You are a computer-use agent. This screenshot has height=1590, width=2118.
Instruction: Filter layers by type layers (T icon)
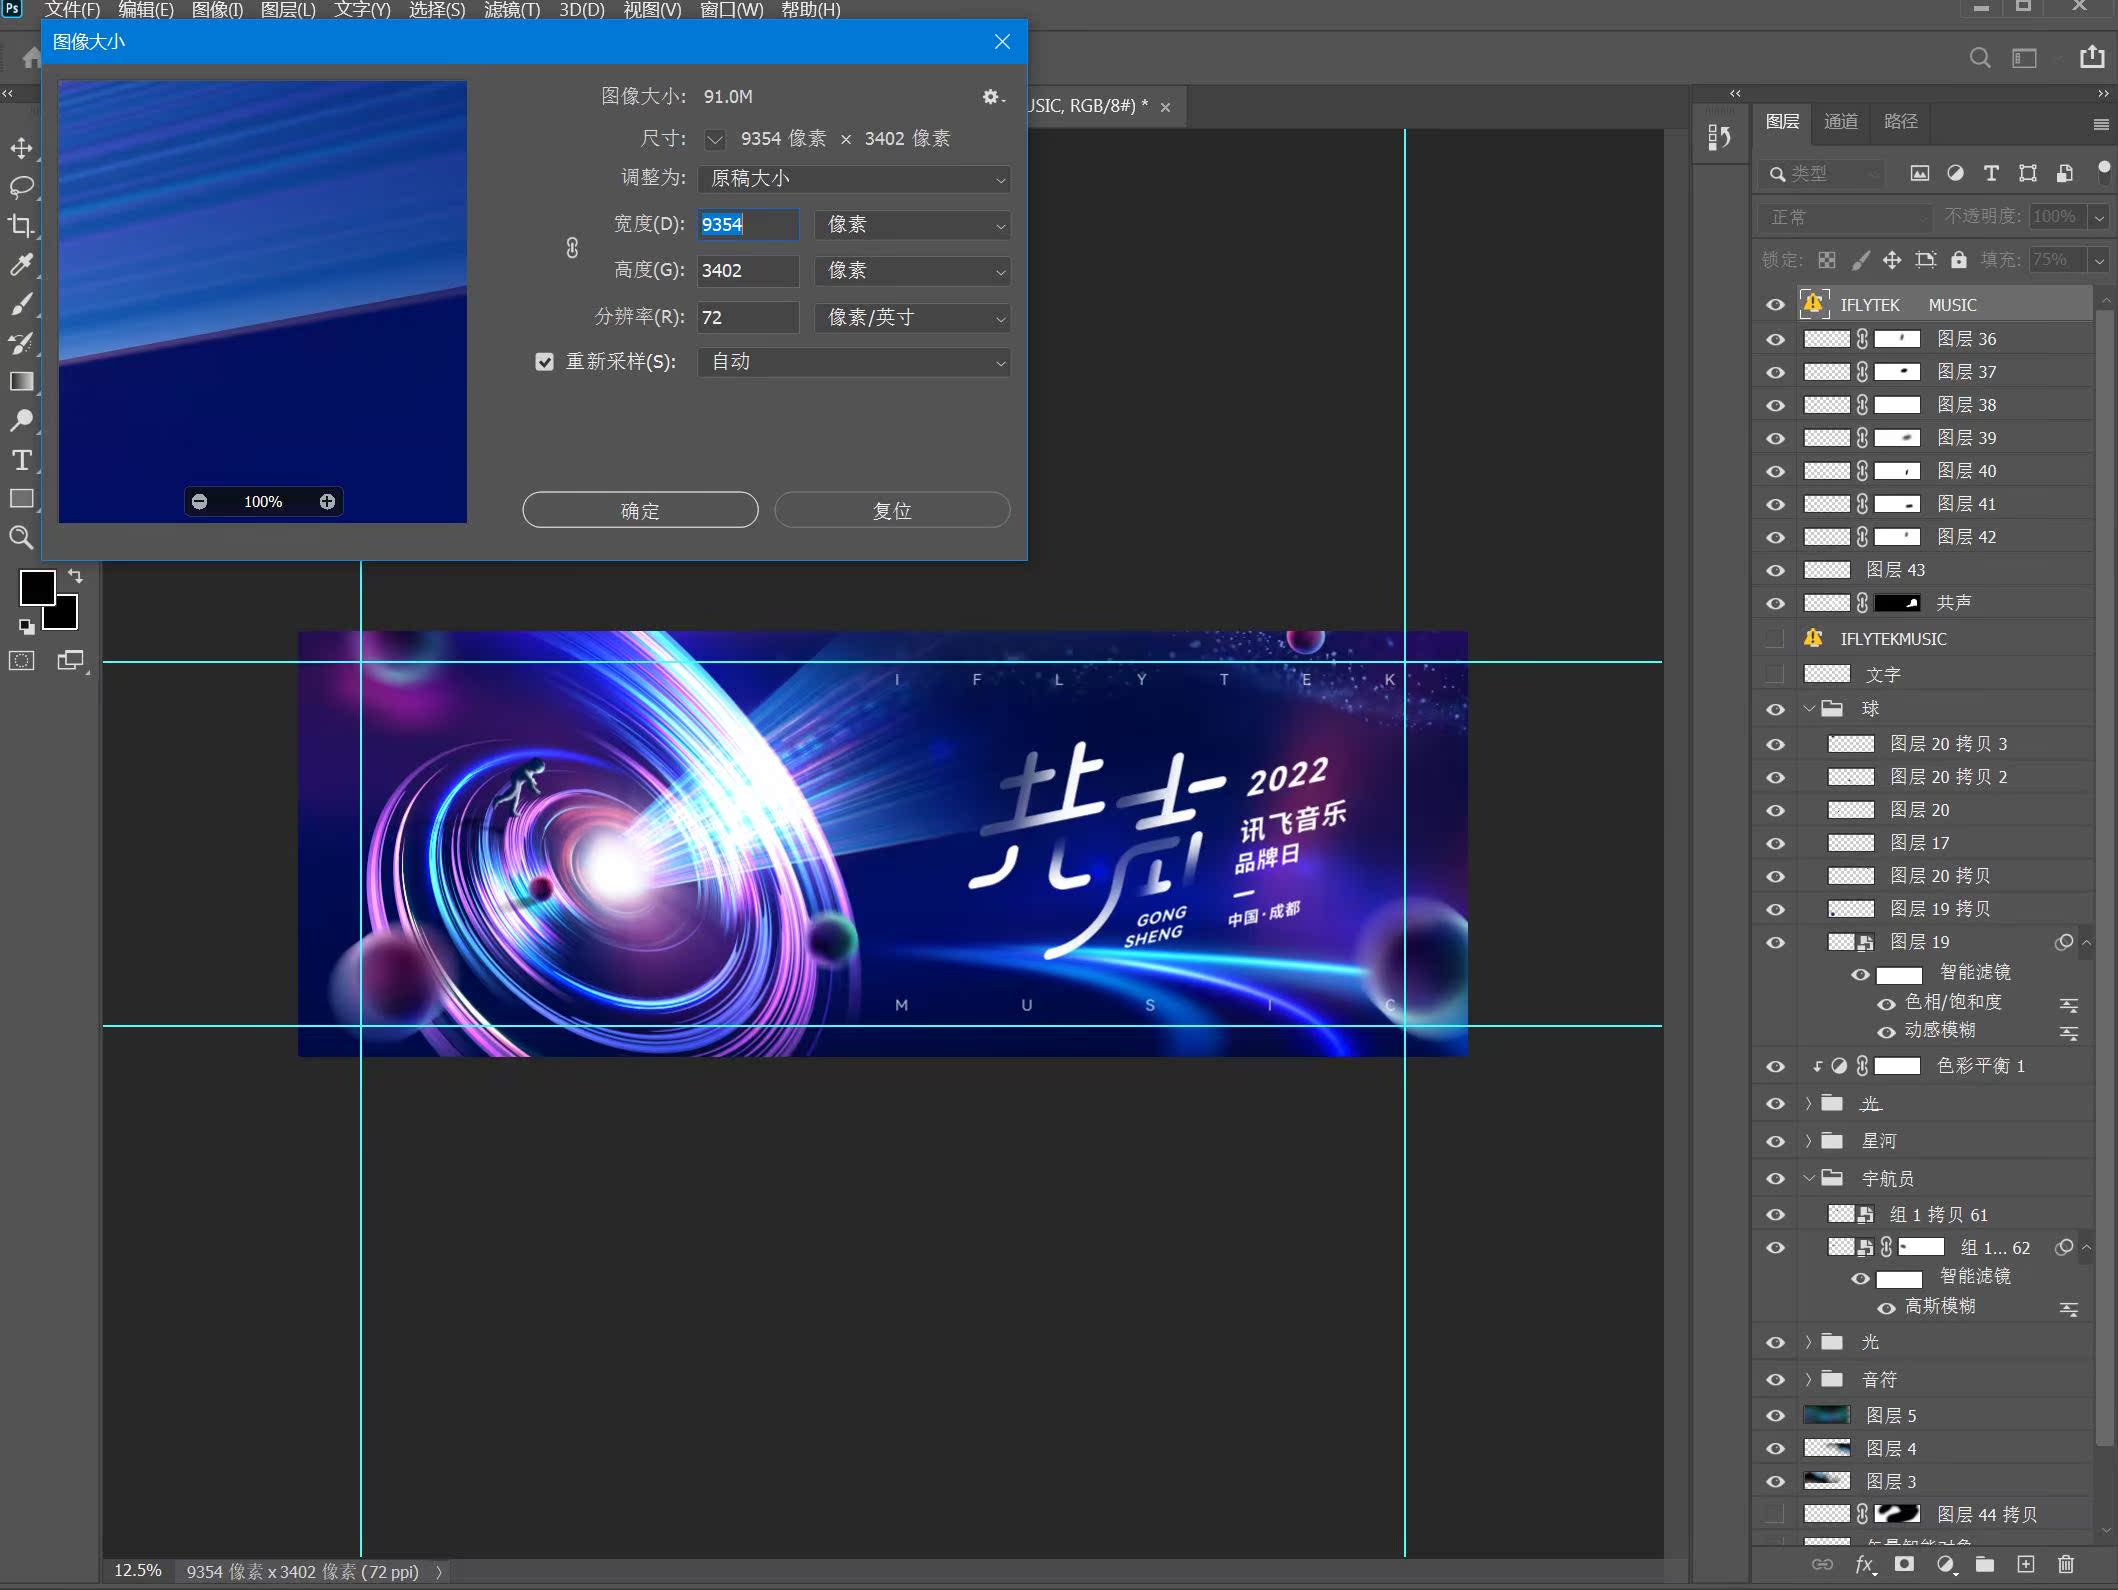(1991, 174)
